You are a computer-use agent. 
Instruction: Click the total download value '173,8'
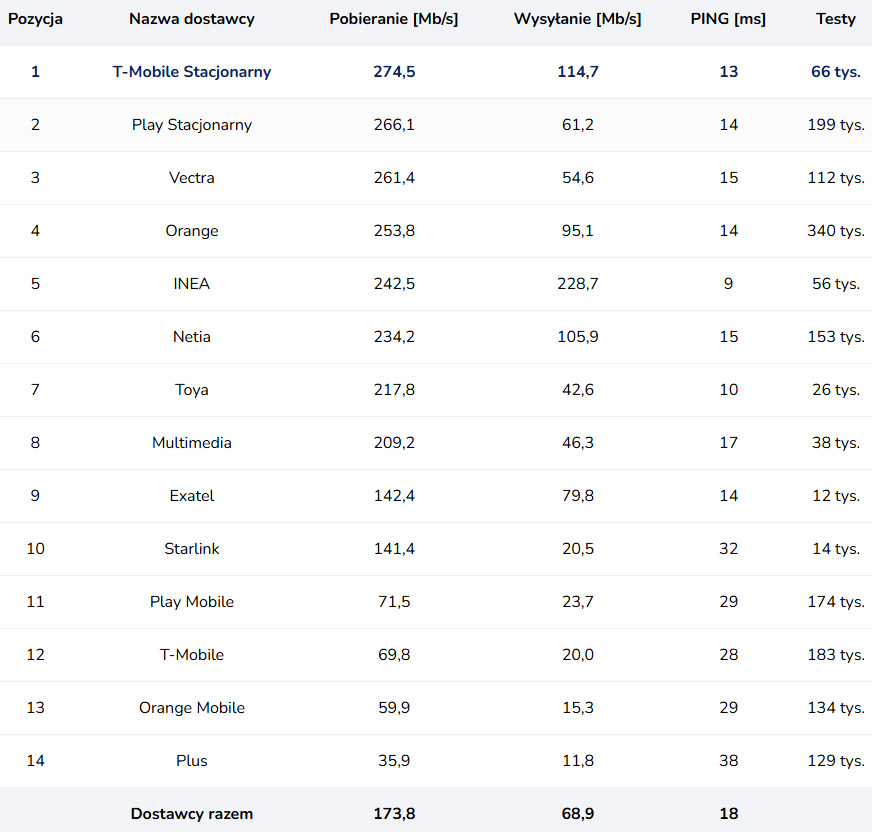394,814
